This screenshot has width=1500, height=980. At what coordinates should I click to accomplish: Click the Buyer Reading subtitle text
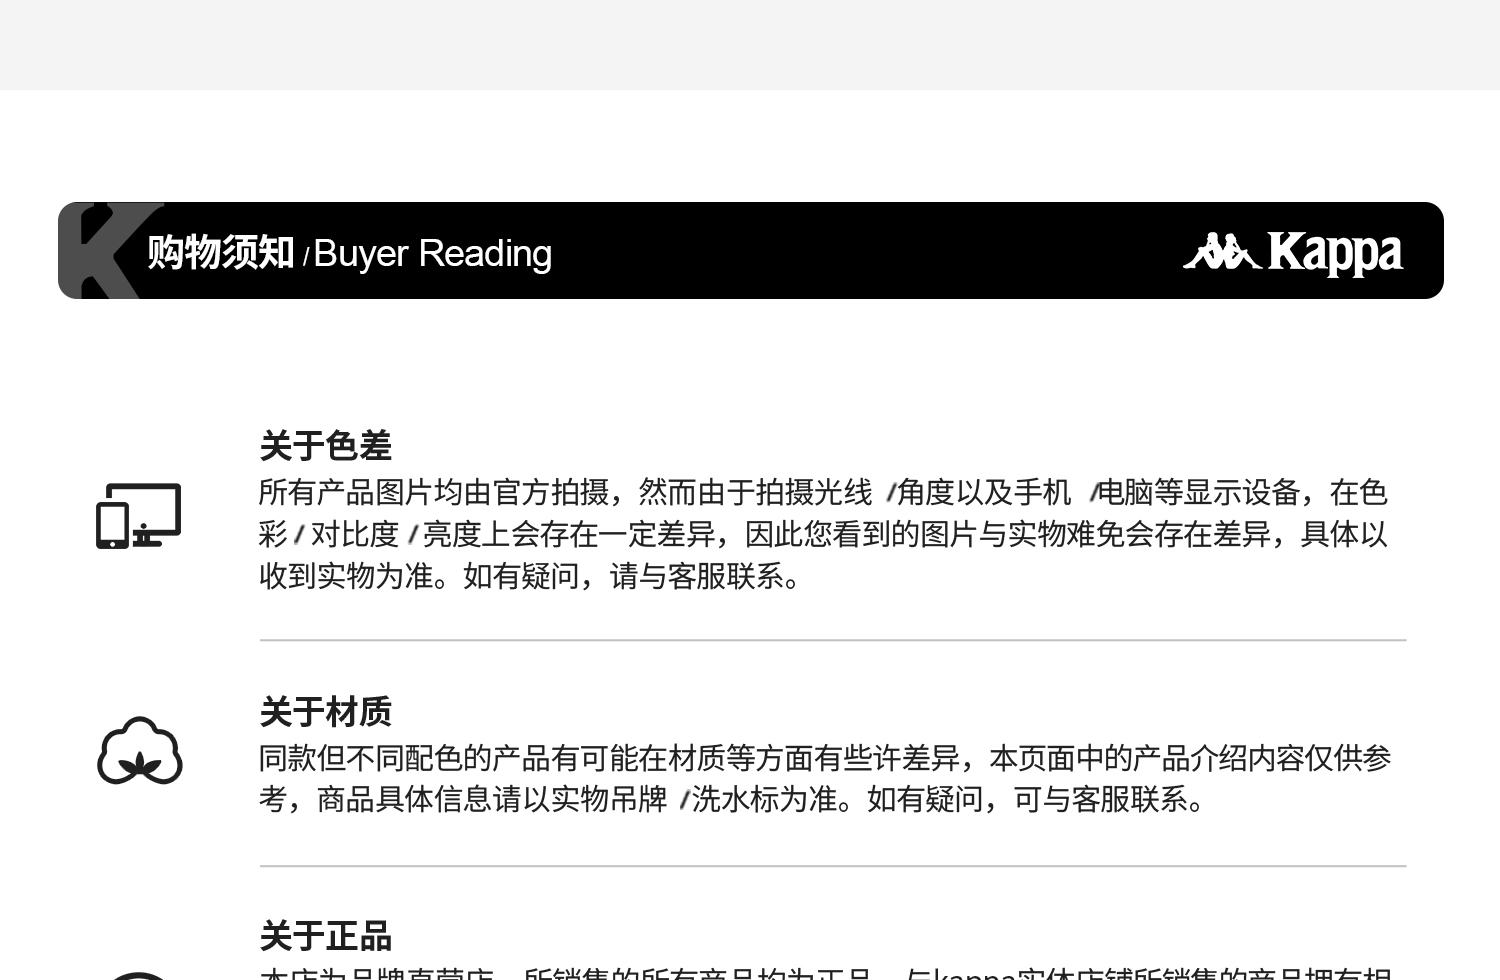tap(433, 254)
